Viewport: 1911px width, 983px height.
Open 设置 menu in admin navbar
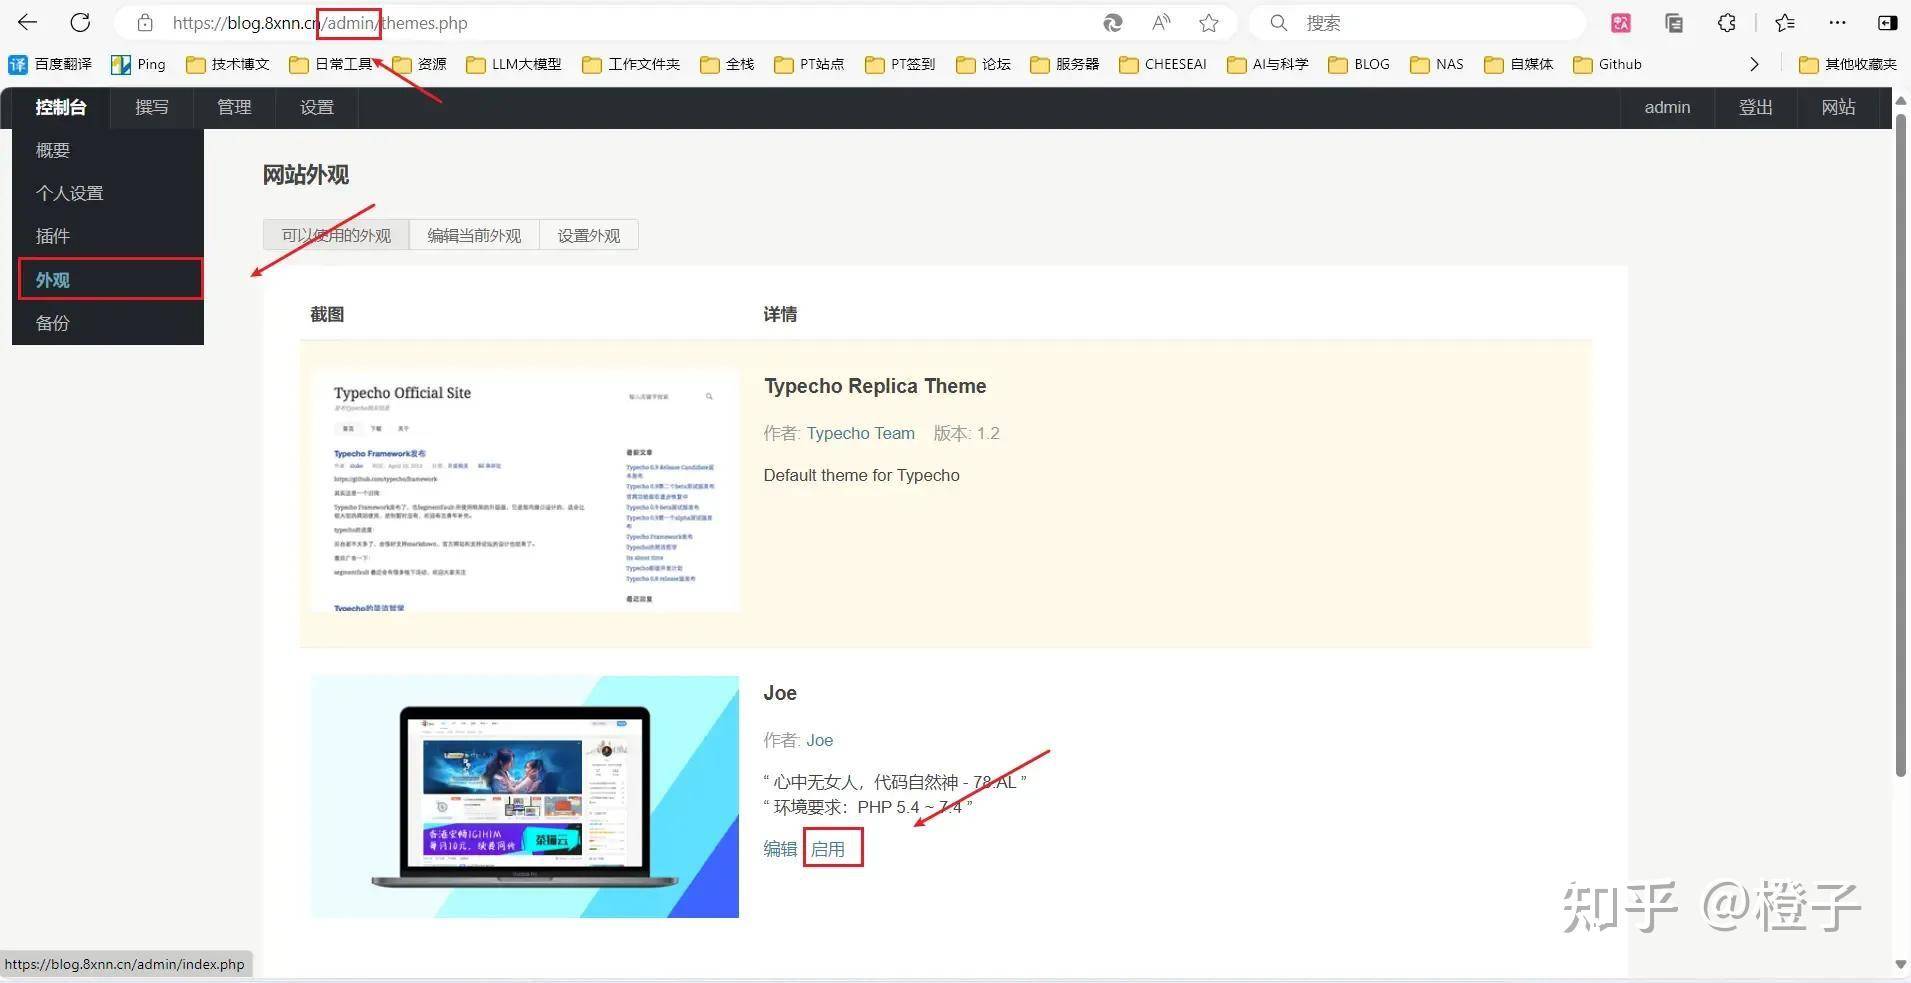[x=317, y=107]
